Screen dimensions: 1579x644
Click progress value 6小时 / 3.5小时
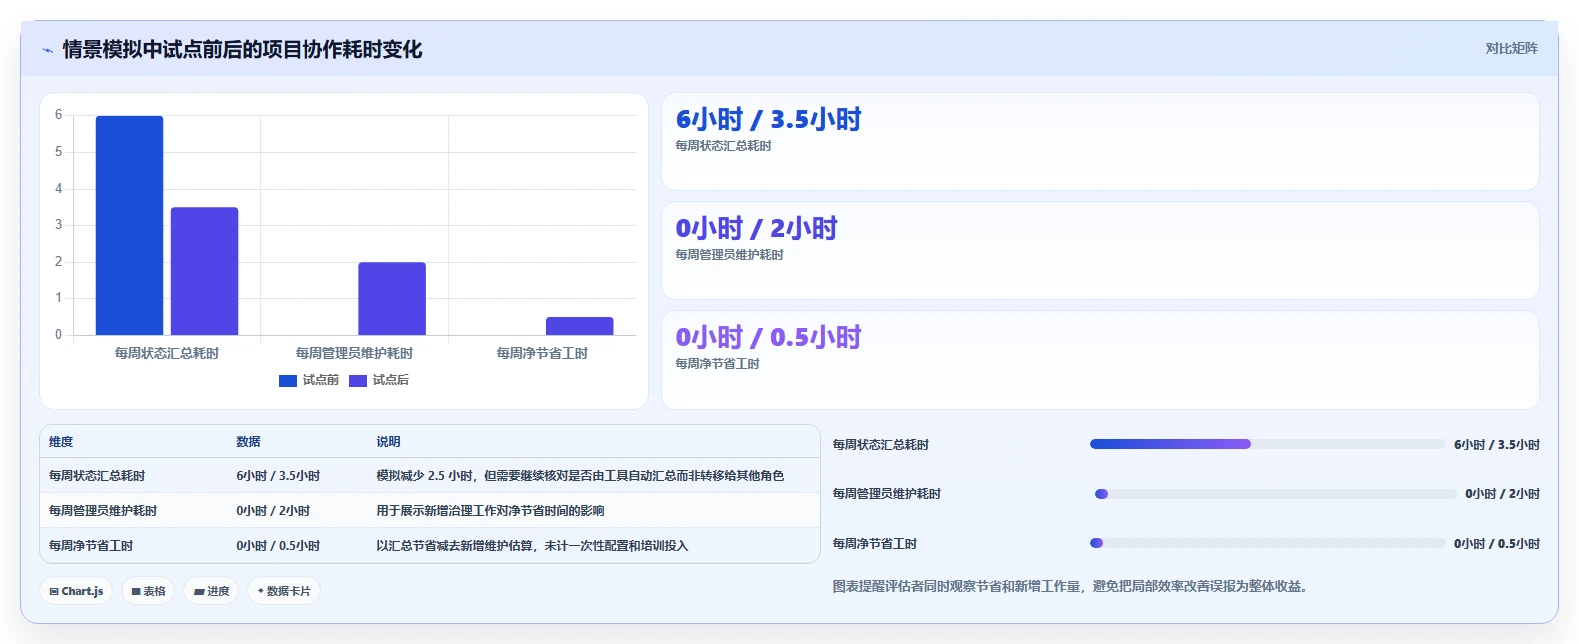click(x=1497, y=445)
